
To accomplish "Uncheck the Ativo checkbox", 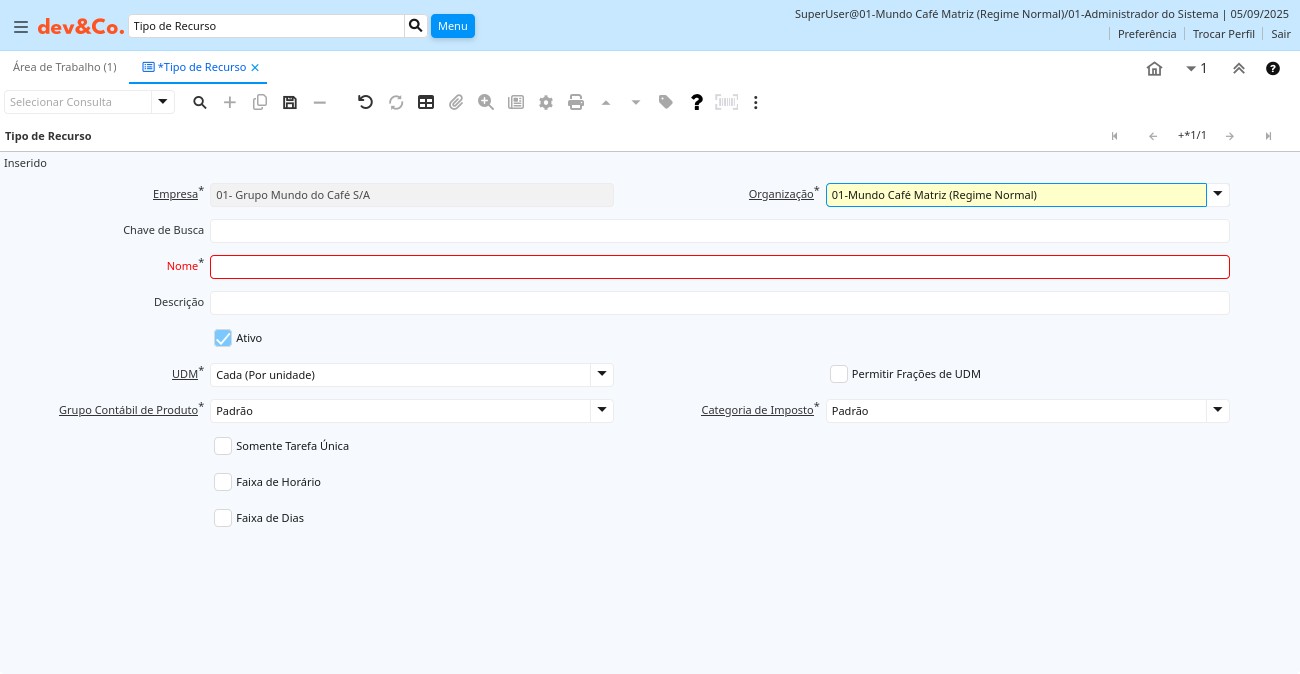I will 223,338.
